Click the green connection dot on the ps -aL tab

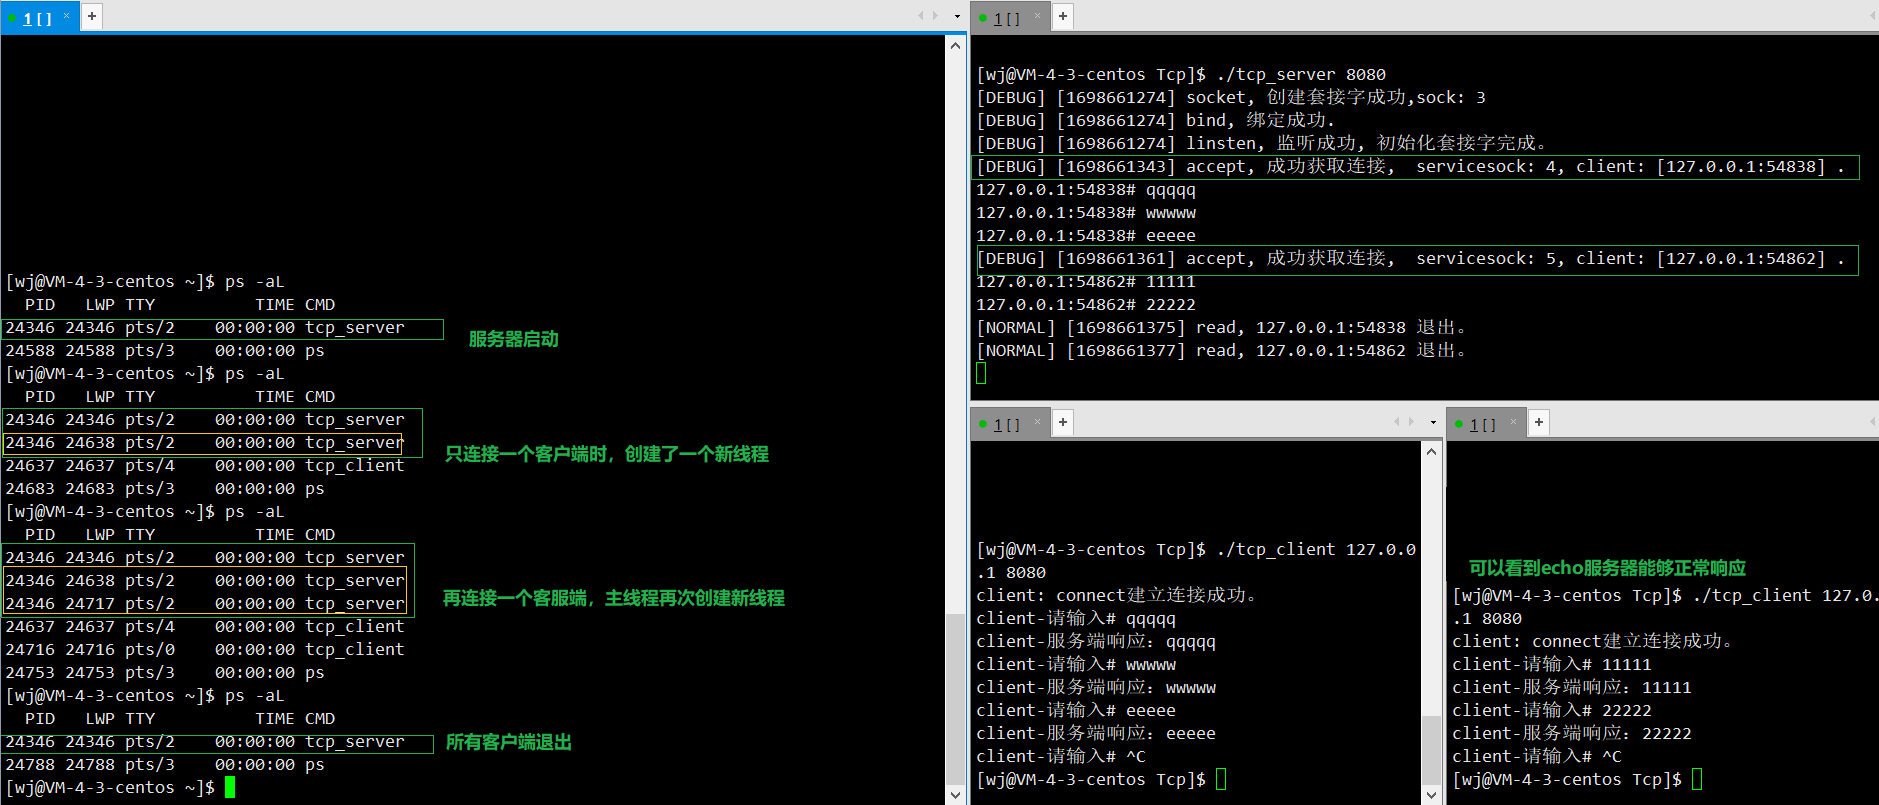click(12, 18)
